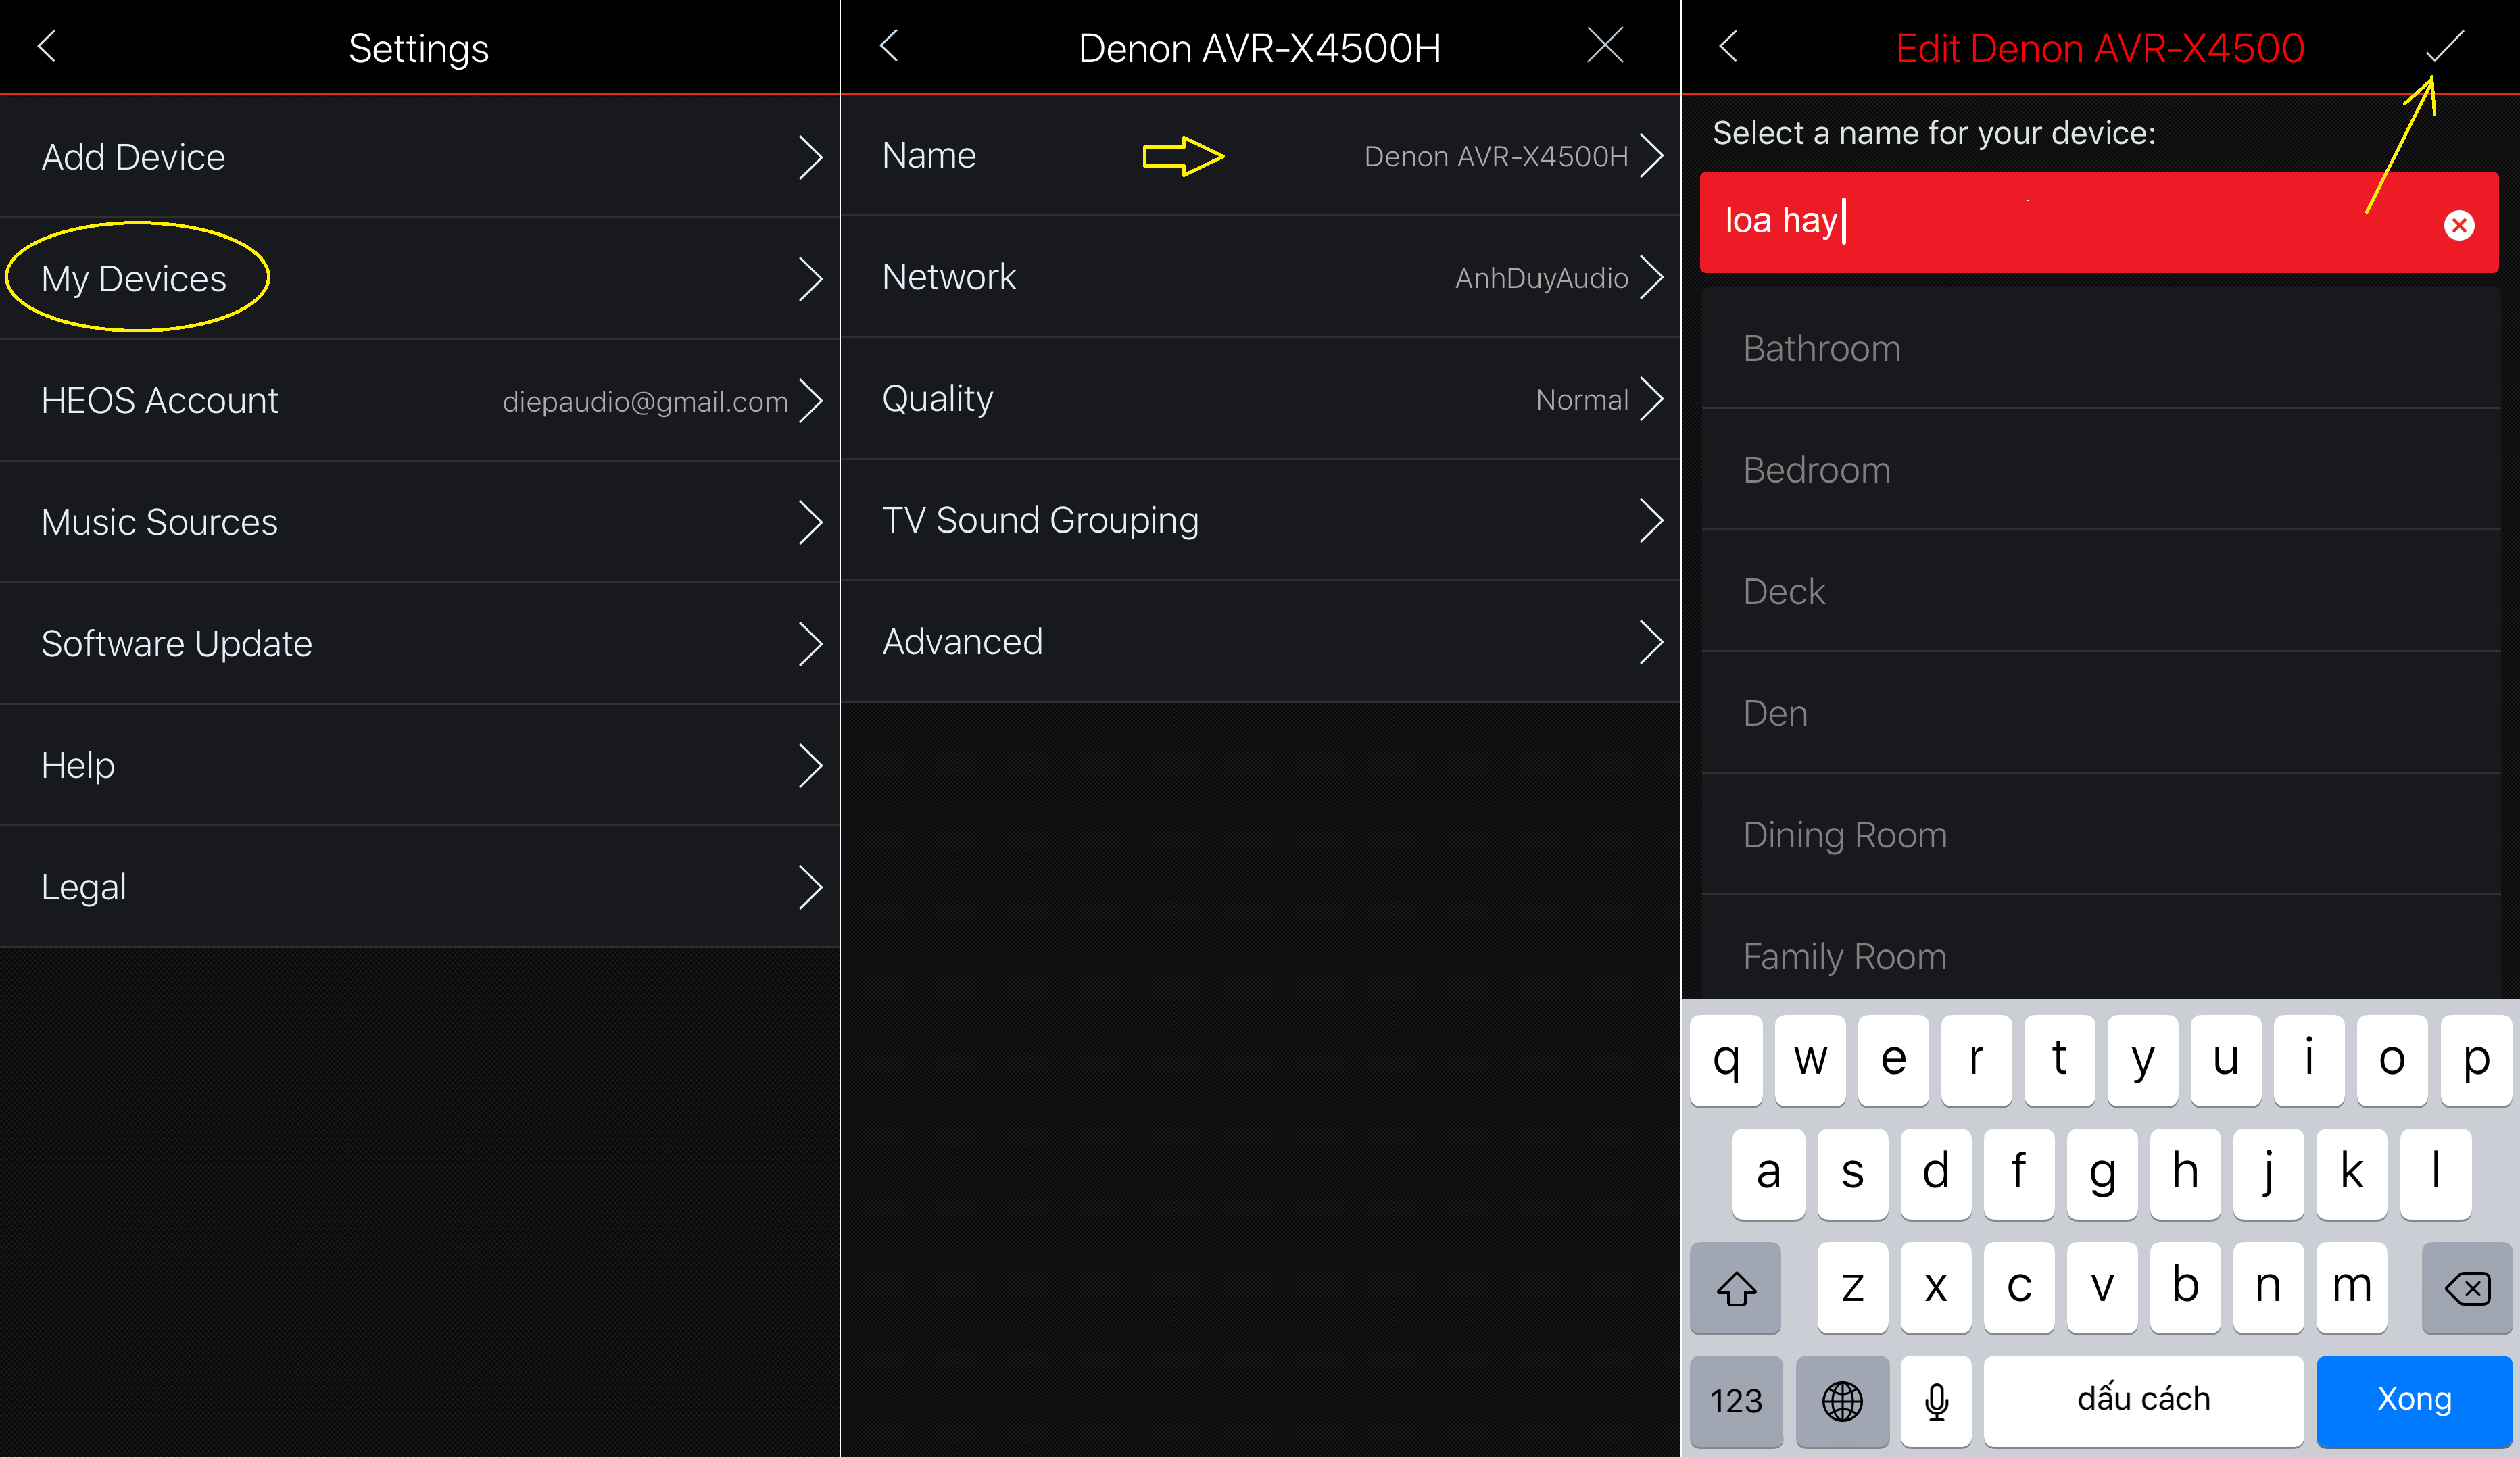Select the Name field chevron arrow

[x=1656, y=156]
